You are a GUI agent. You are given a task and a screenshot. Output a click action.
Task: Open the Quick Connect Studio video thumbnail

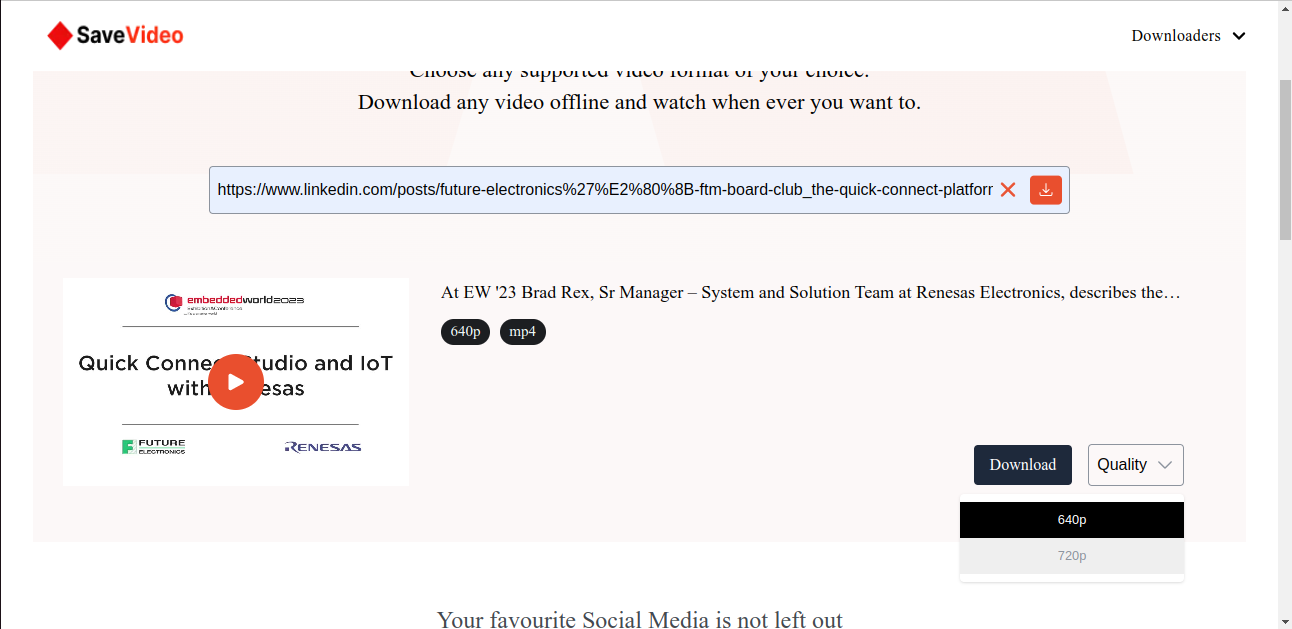coord(236,382)
